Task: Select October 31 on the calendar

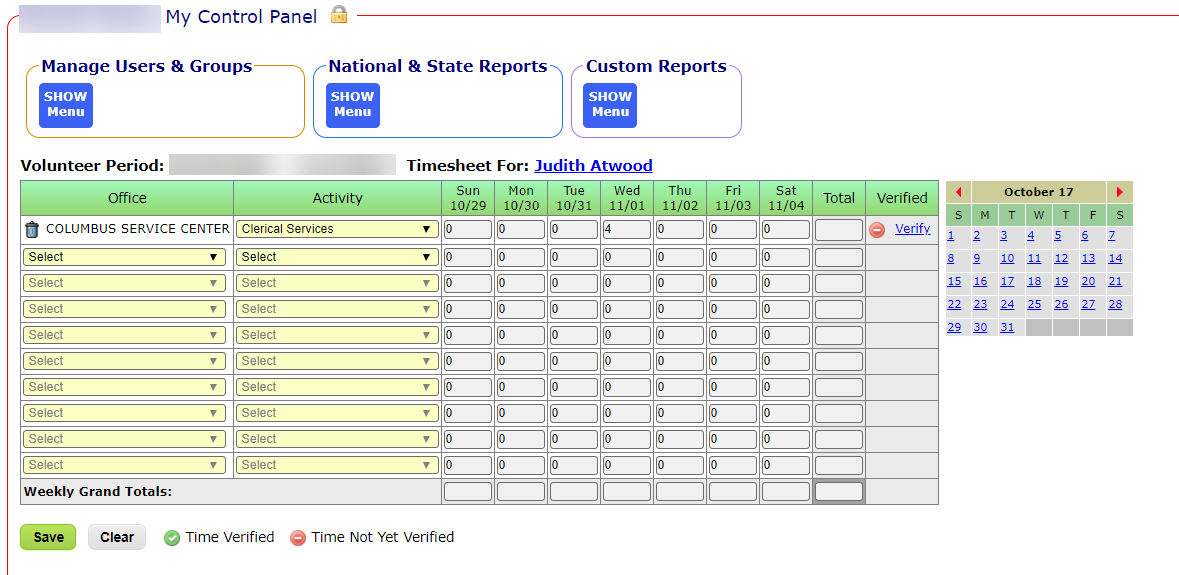Action: point(1007,328)
